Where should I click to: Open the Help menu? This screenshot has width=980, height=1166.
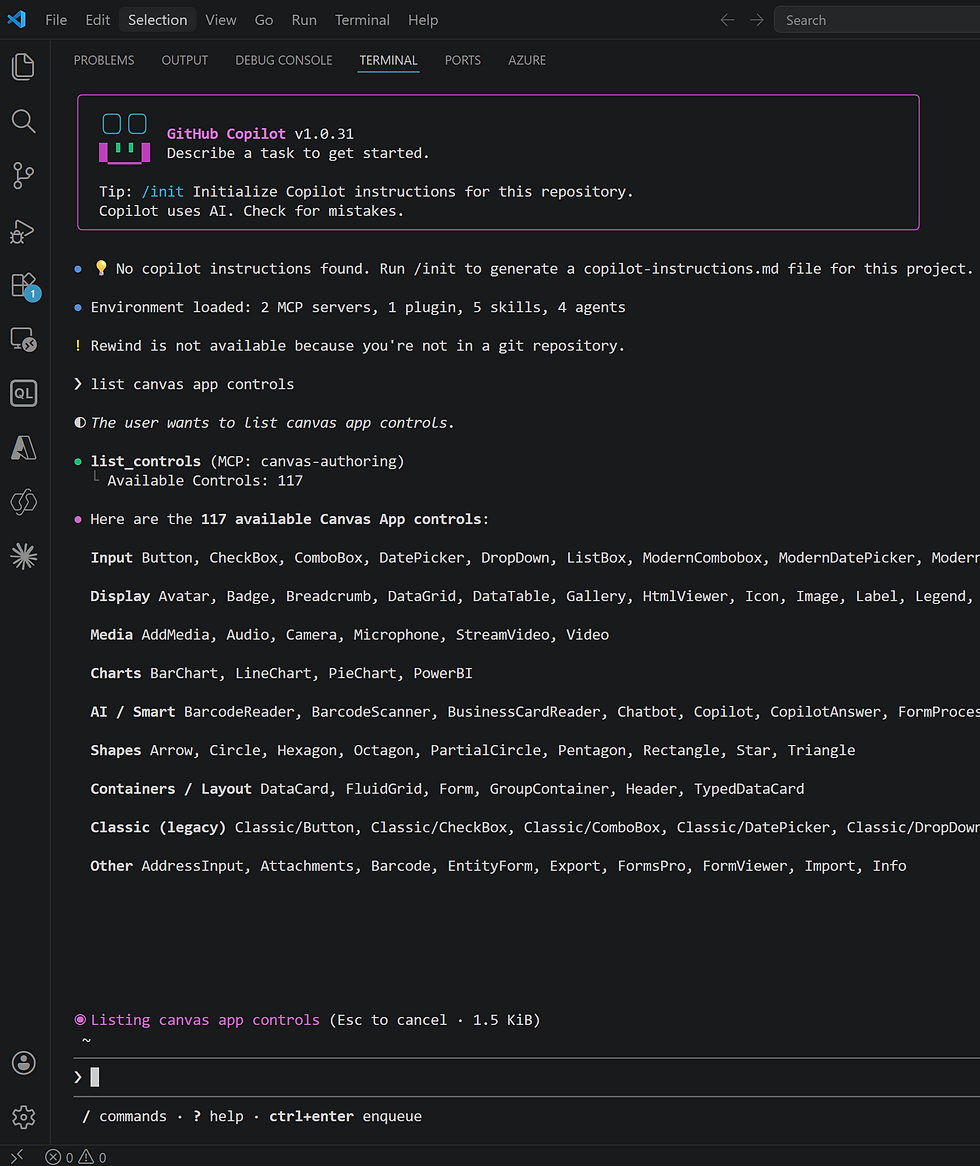tap(423, 20)
